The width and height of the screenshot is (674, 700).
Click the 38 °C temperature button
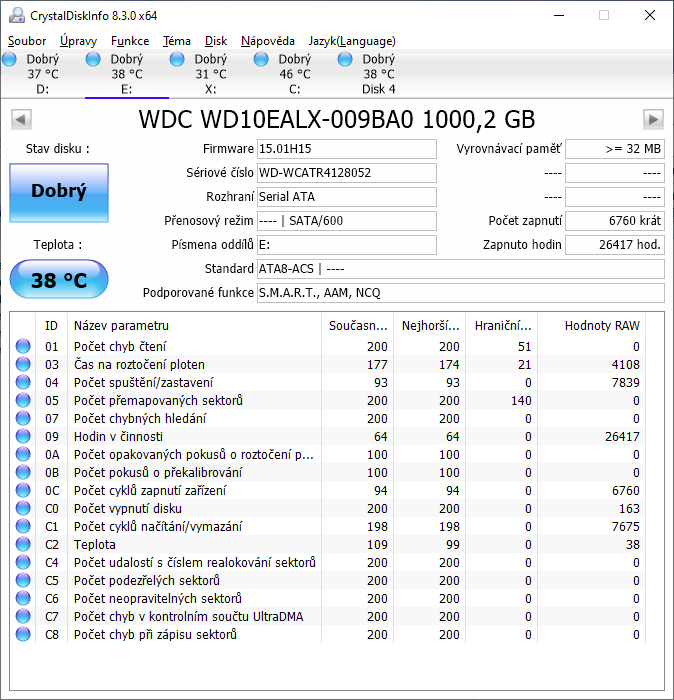[x=59, y=279]
